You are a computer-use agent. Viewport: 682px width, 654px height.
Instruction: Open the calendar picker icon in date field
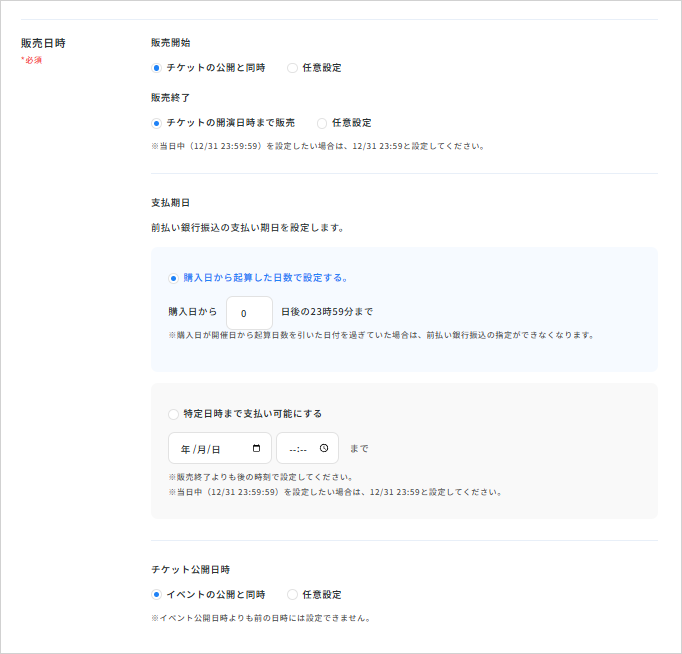click(257, 448)
